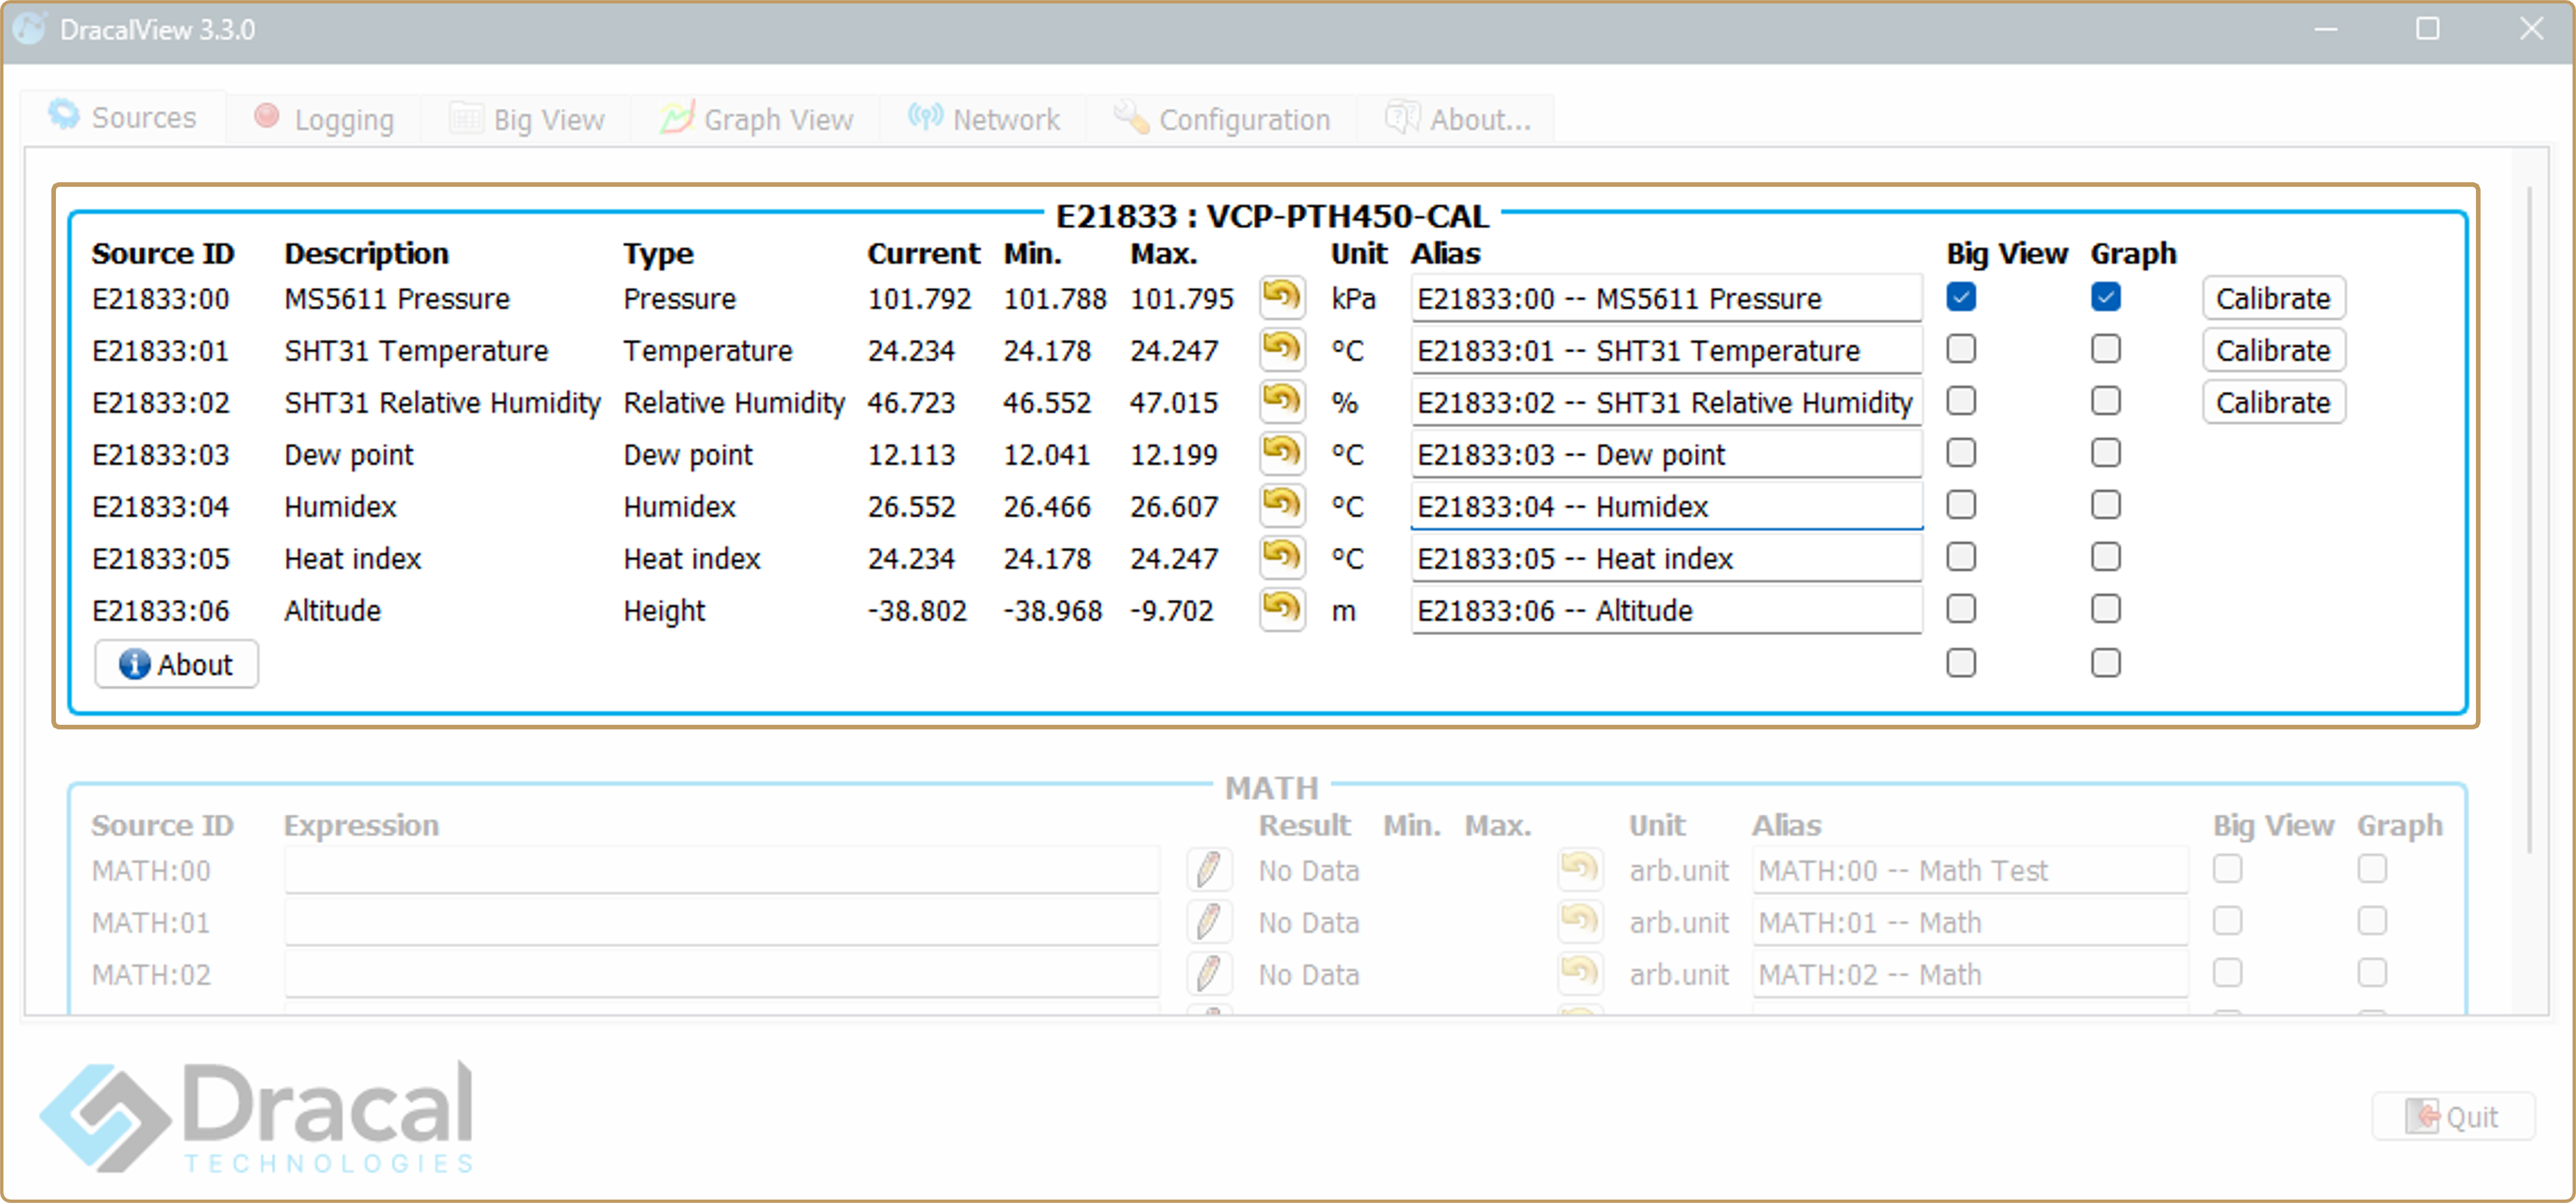Click the About button in device panel

(176, 664)
